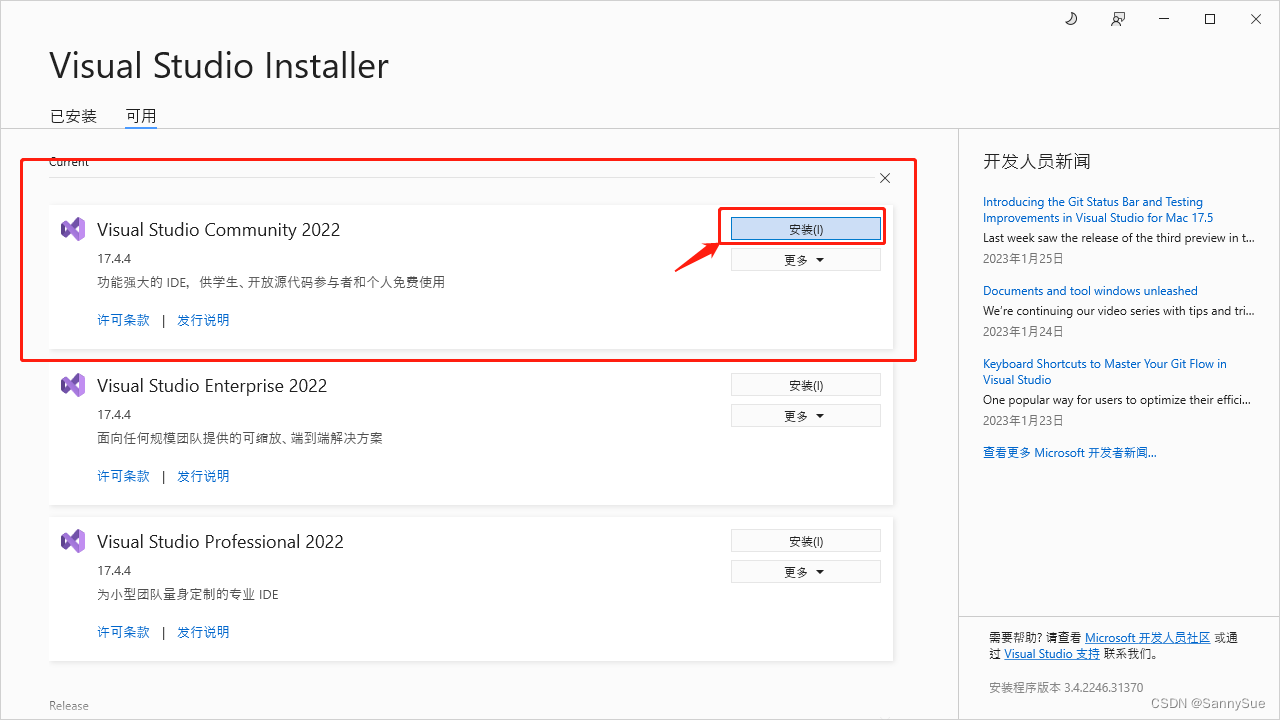Click the 开发人员新闻 heading

coord(1036,161)
